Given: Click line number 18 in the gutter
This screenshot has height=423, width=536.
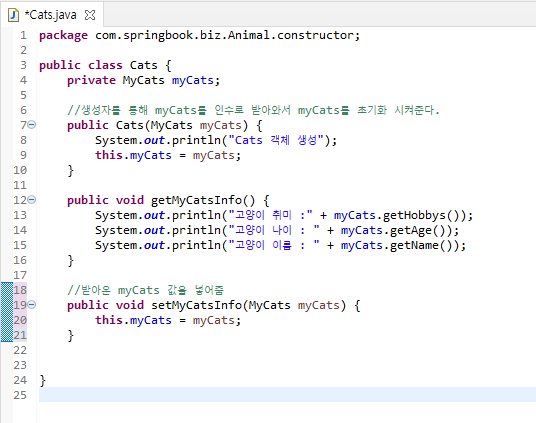Looking at the screenshot, I should pyautogui.click(x=20, y=290).
